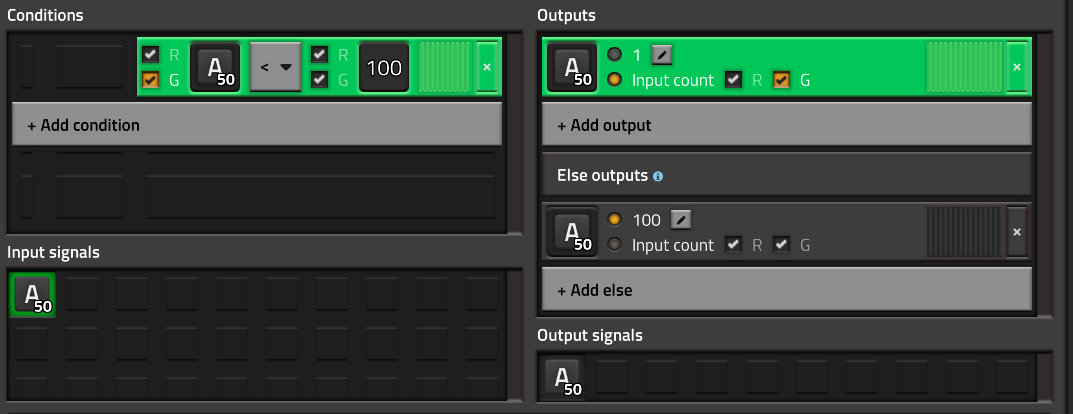Click signal A icon in Outputs row
Screen dimensions: 1073x414
(x=572, y=67)
